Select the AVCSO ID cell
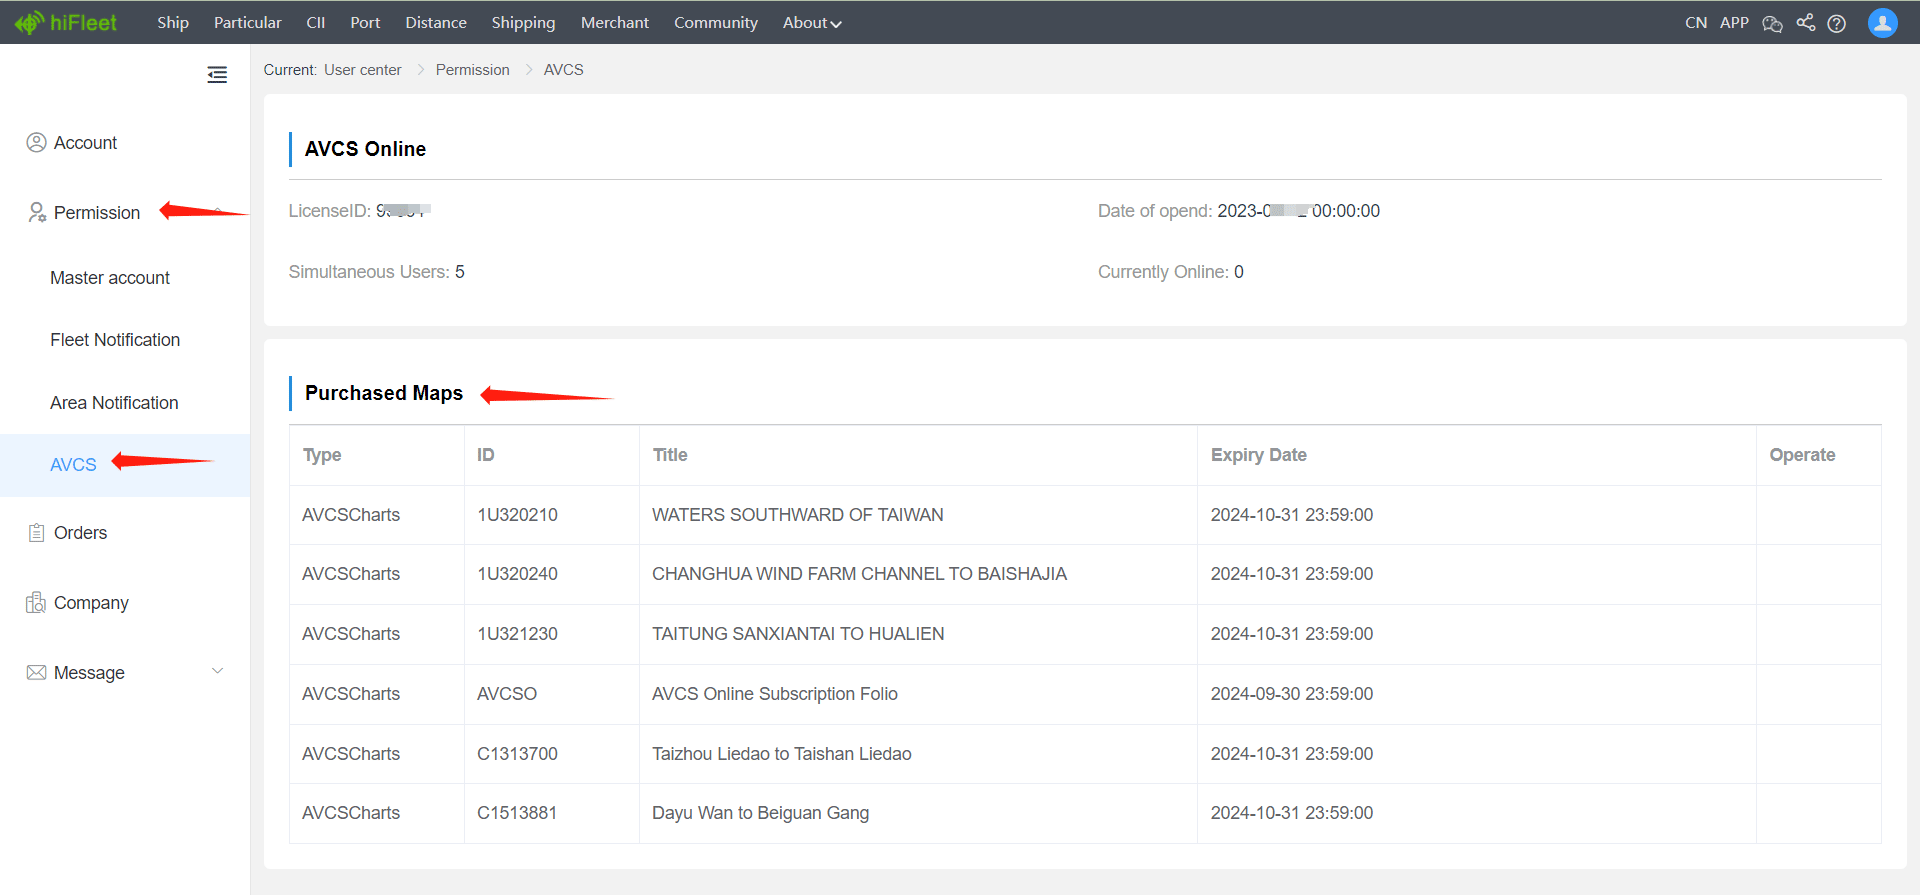Image resolution: width=1920 pixels, height=895 pixels. (x=507, y=694)
